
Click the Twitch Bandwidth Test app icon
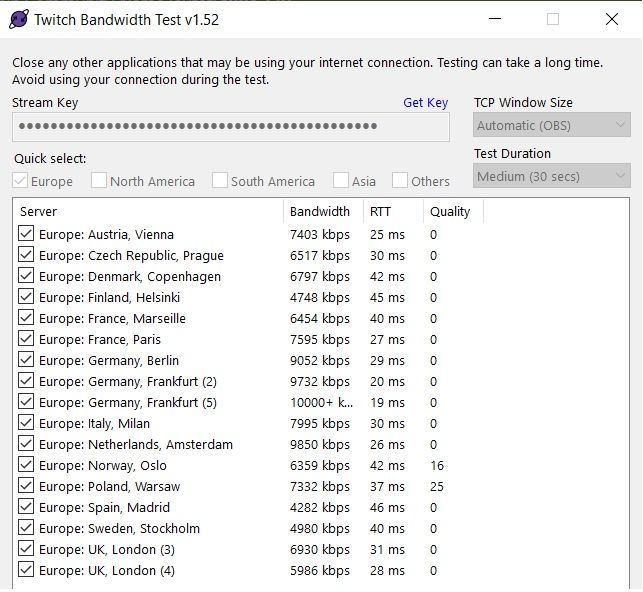click(x=19, y=19)
